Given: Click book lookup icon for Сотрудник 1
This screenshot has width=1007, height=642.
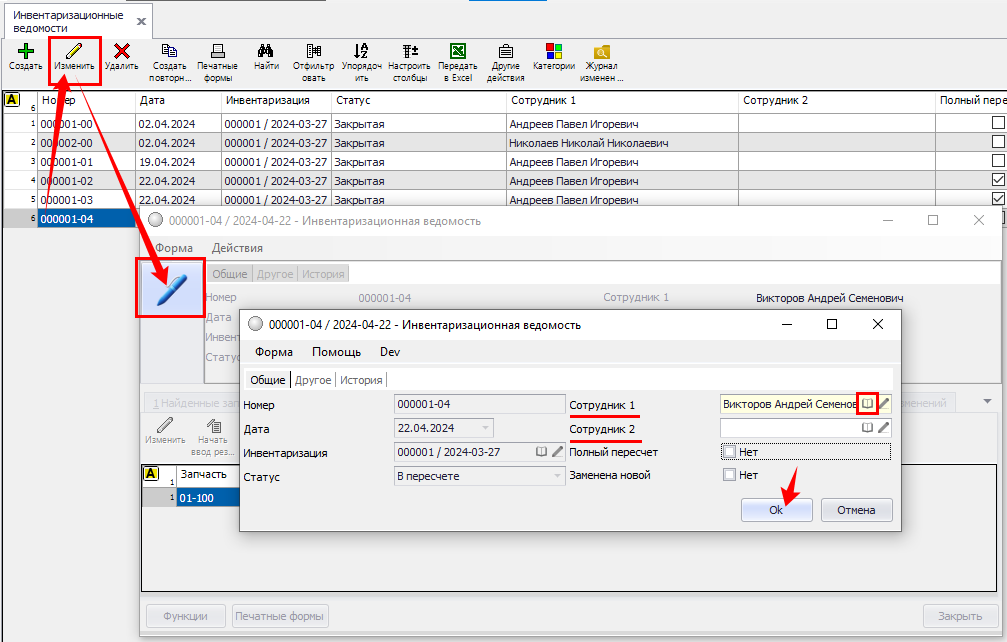Looking at the screenshot, I should pos(868,403).
